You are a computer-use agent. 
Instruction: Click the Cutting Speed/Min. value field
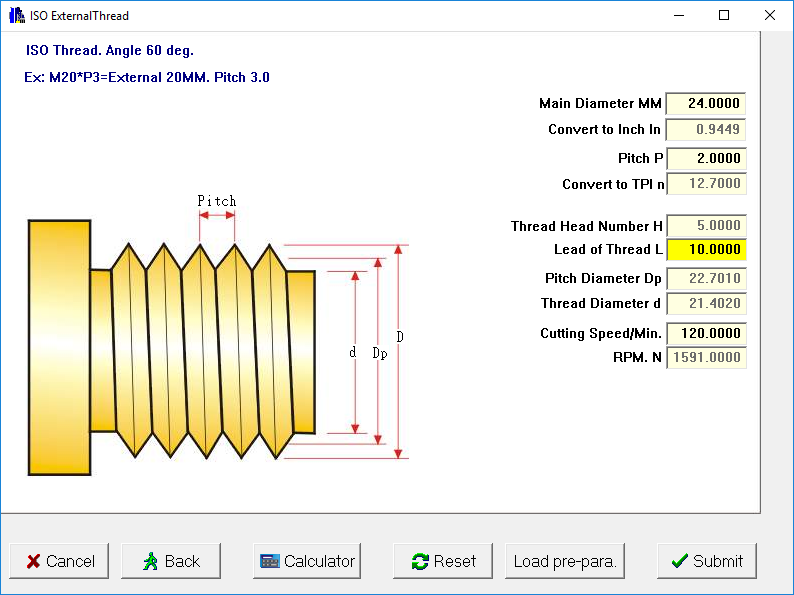tap(705, 334)
